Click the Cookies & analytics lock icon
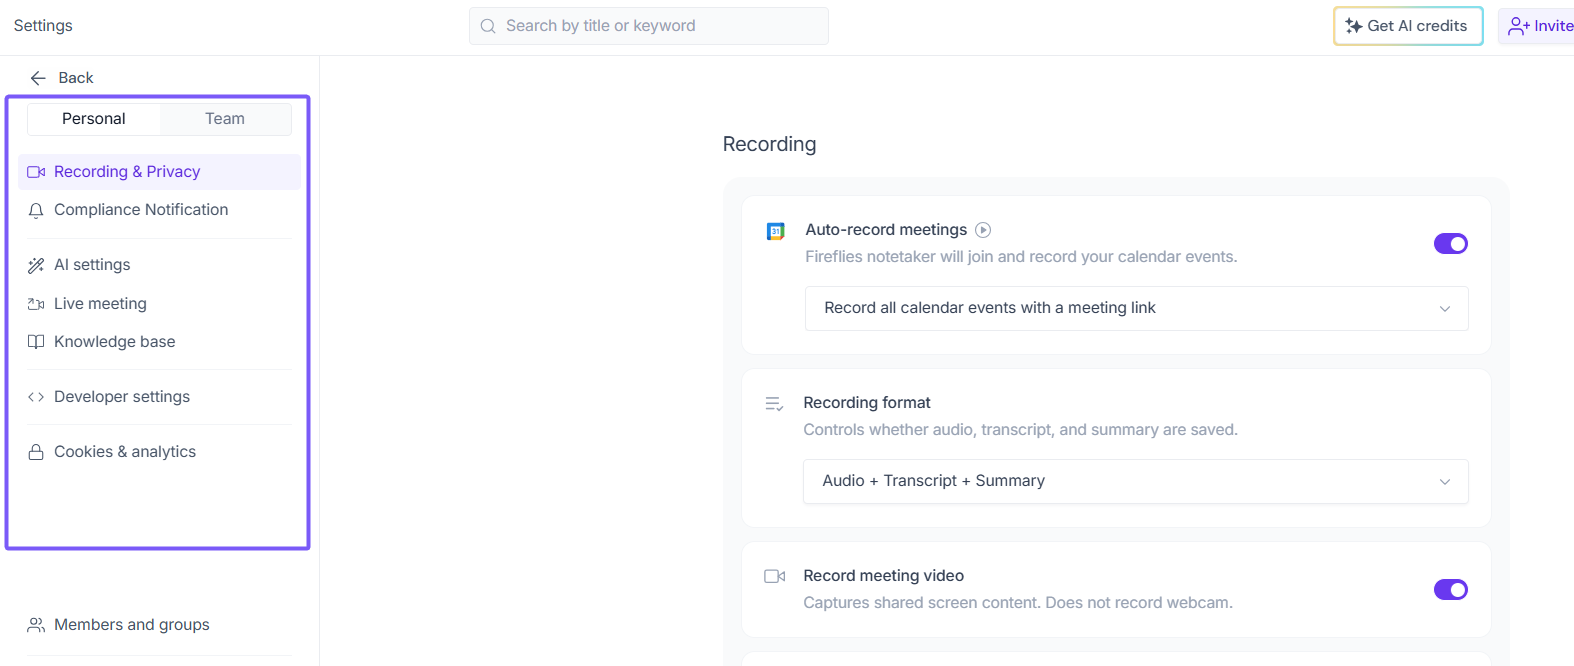Image resolution: width=1574 pixels, height=666 pixels. (36, 452)
